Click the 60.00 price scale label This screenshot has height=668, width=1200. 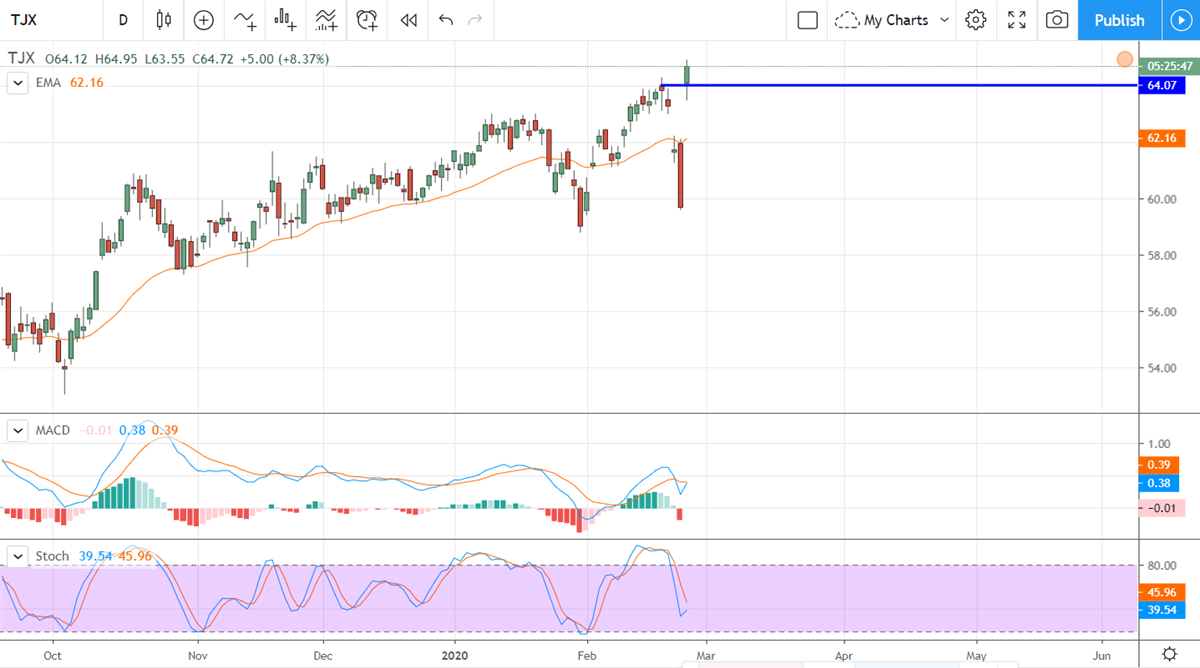1161,199
